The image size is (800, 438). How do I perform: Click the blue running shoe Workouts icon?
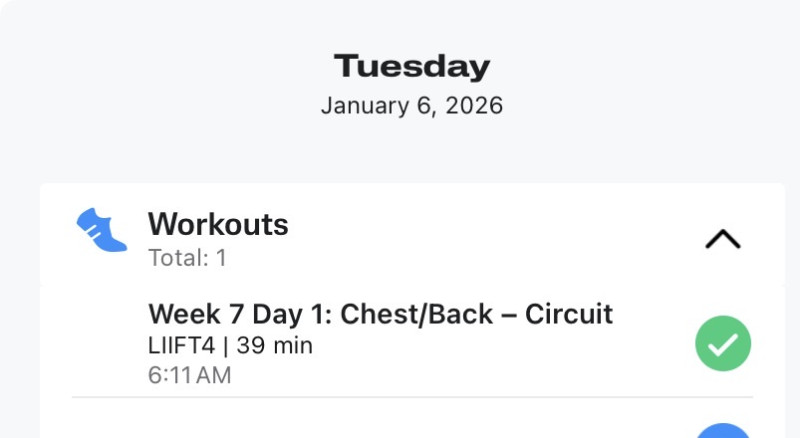point(102,230)
